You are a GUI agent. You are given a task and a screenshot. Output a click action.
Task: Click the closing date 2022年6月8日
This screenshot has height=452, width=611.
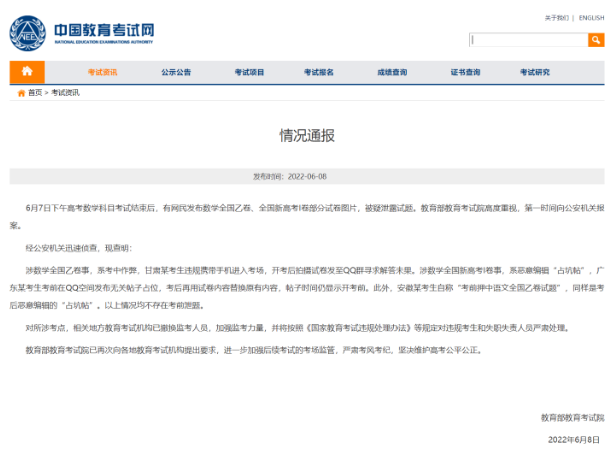point(574,440)
